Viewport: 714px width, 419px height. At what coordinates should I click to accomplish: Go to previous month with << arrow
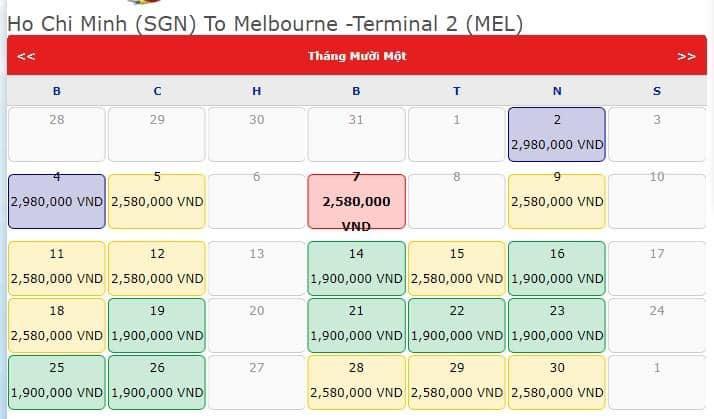(26, 56)
